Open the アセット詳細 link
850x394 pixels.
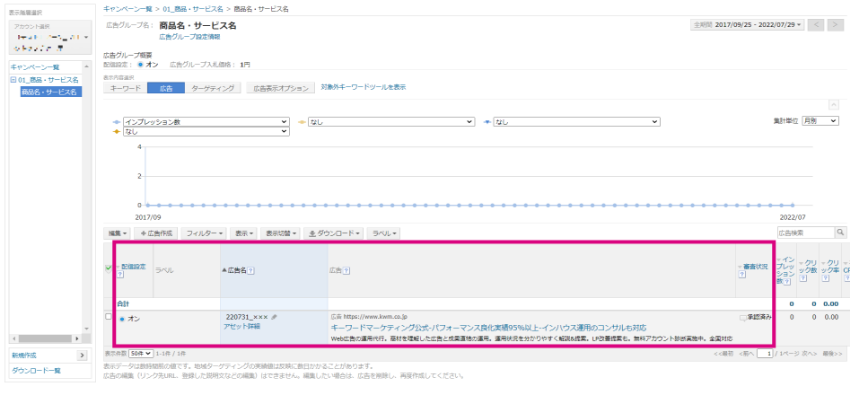pos(241,326)
